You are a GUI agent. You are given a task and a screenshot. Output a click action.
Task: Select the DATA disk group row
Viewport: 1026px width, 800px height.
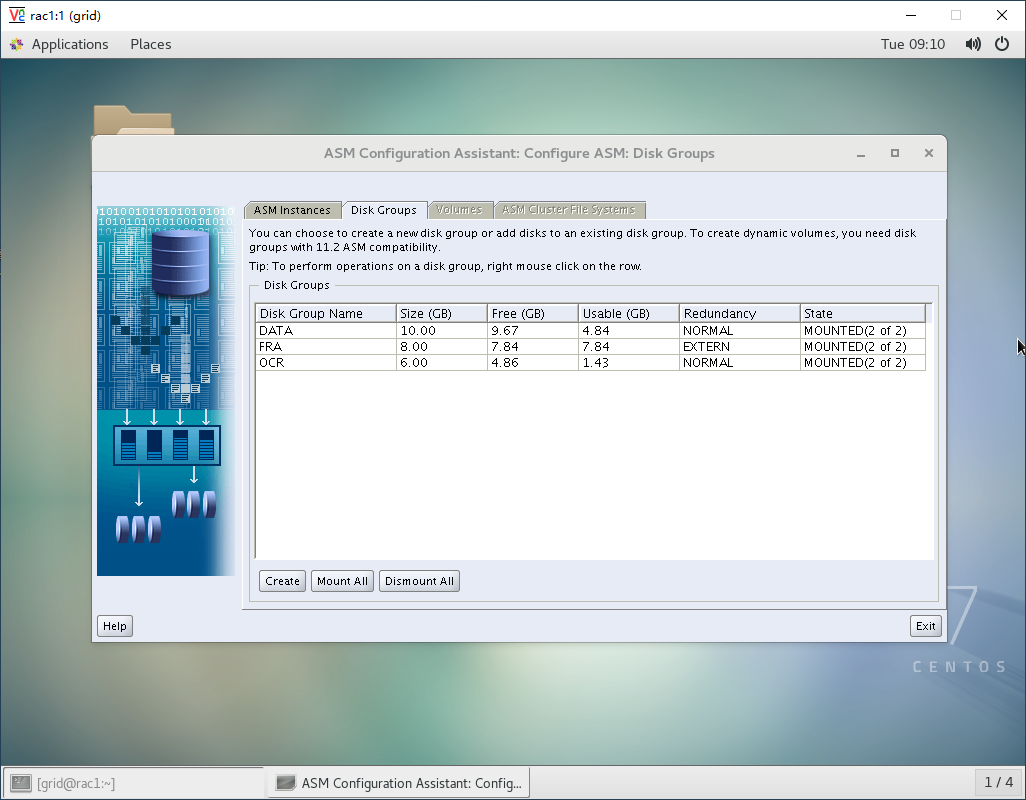pyautogui.click(x=590, y=331)
